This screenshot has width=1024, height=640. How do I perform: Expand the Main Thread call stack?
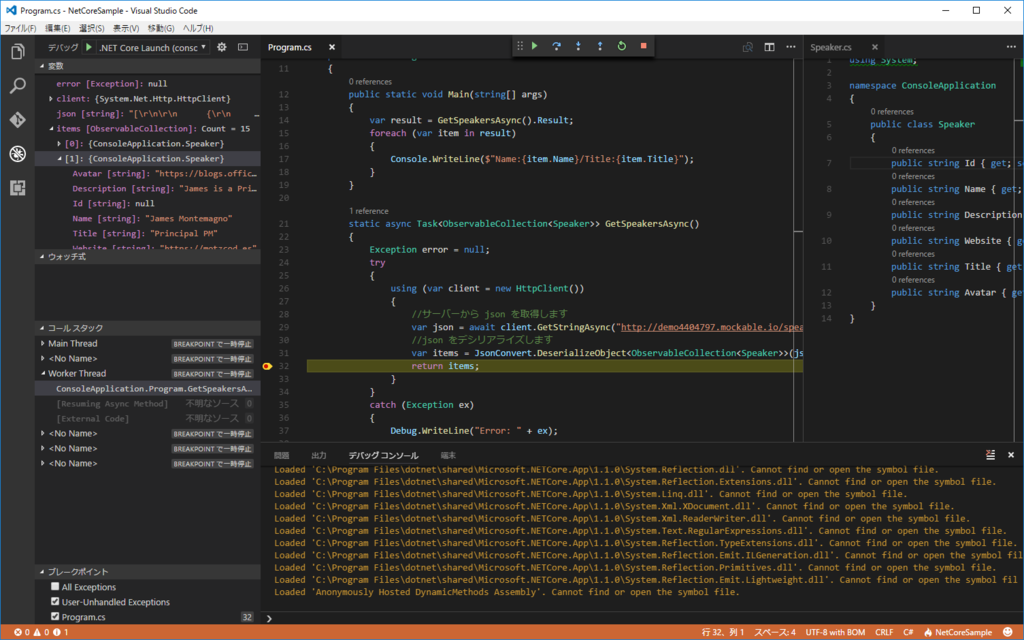(43, 344)
